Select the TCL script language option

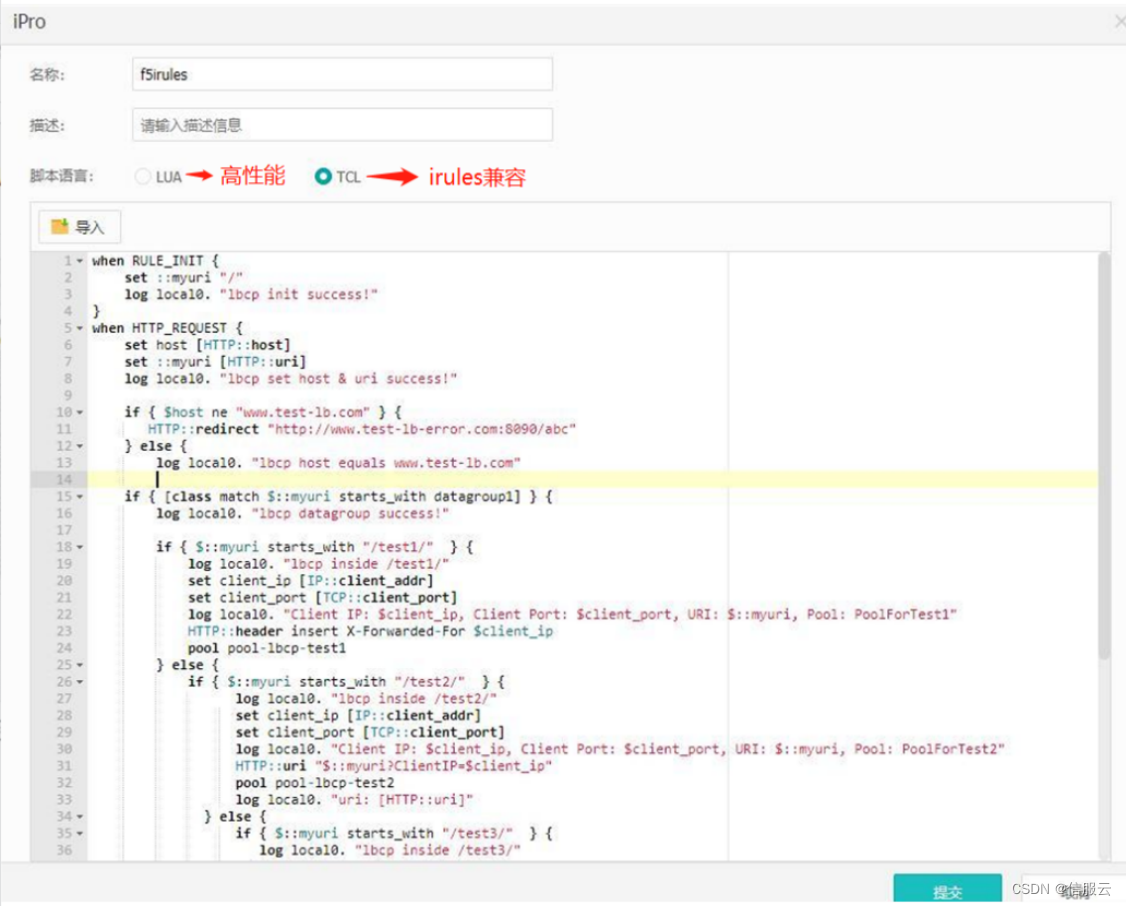(x=323, y=177)
